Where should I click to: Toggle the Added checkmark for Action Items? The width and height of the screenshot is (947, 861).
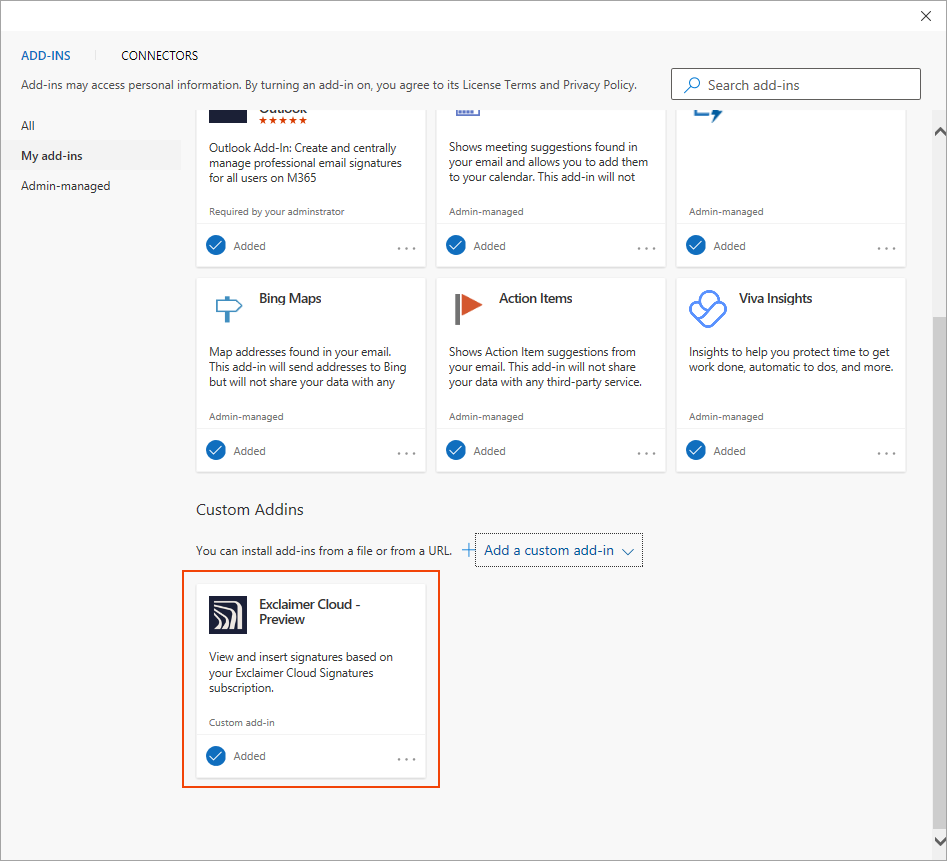[x=456, y=450]
